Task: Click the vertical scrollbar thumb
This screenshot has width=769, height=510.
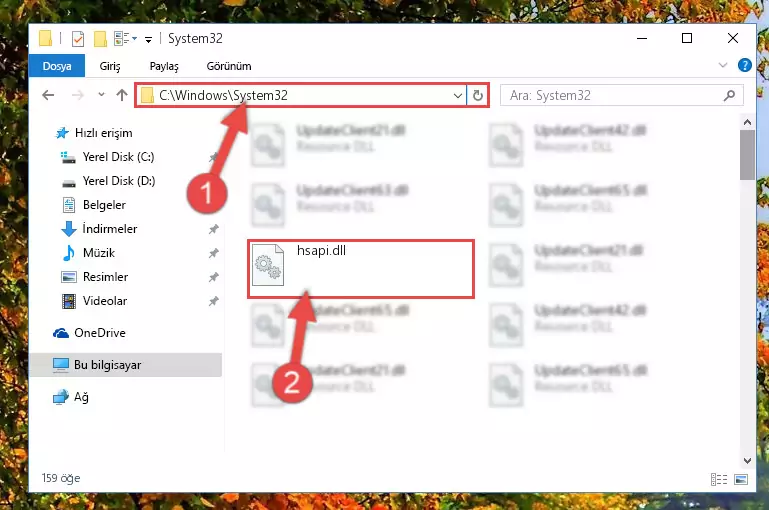Action: (x=747, y=155)
